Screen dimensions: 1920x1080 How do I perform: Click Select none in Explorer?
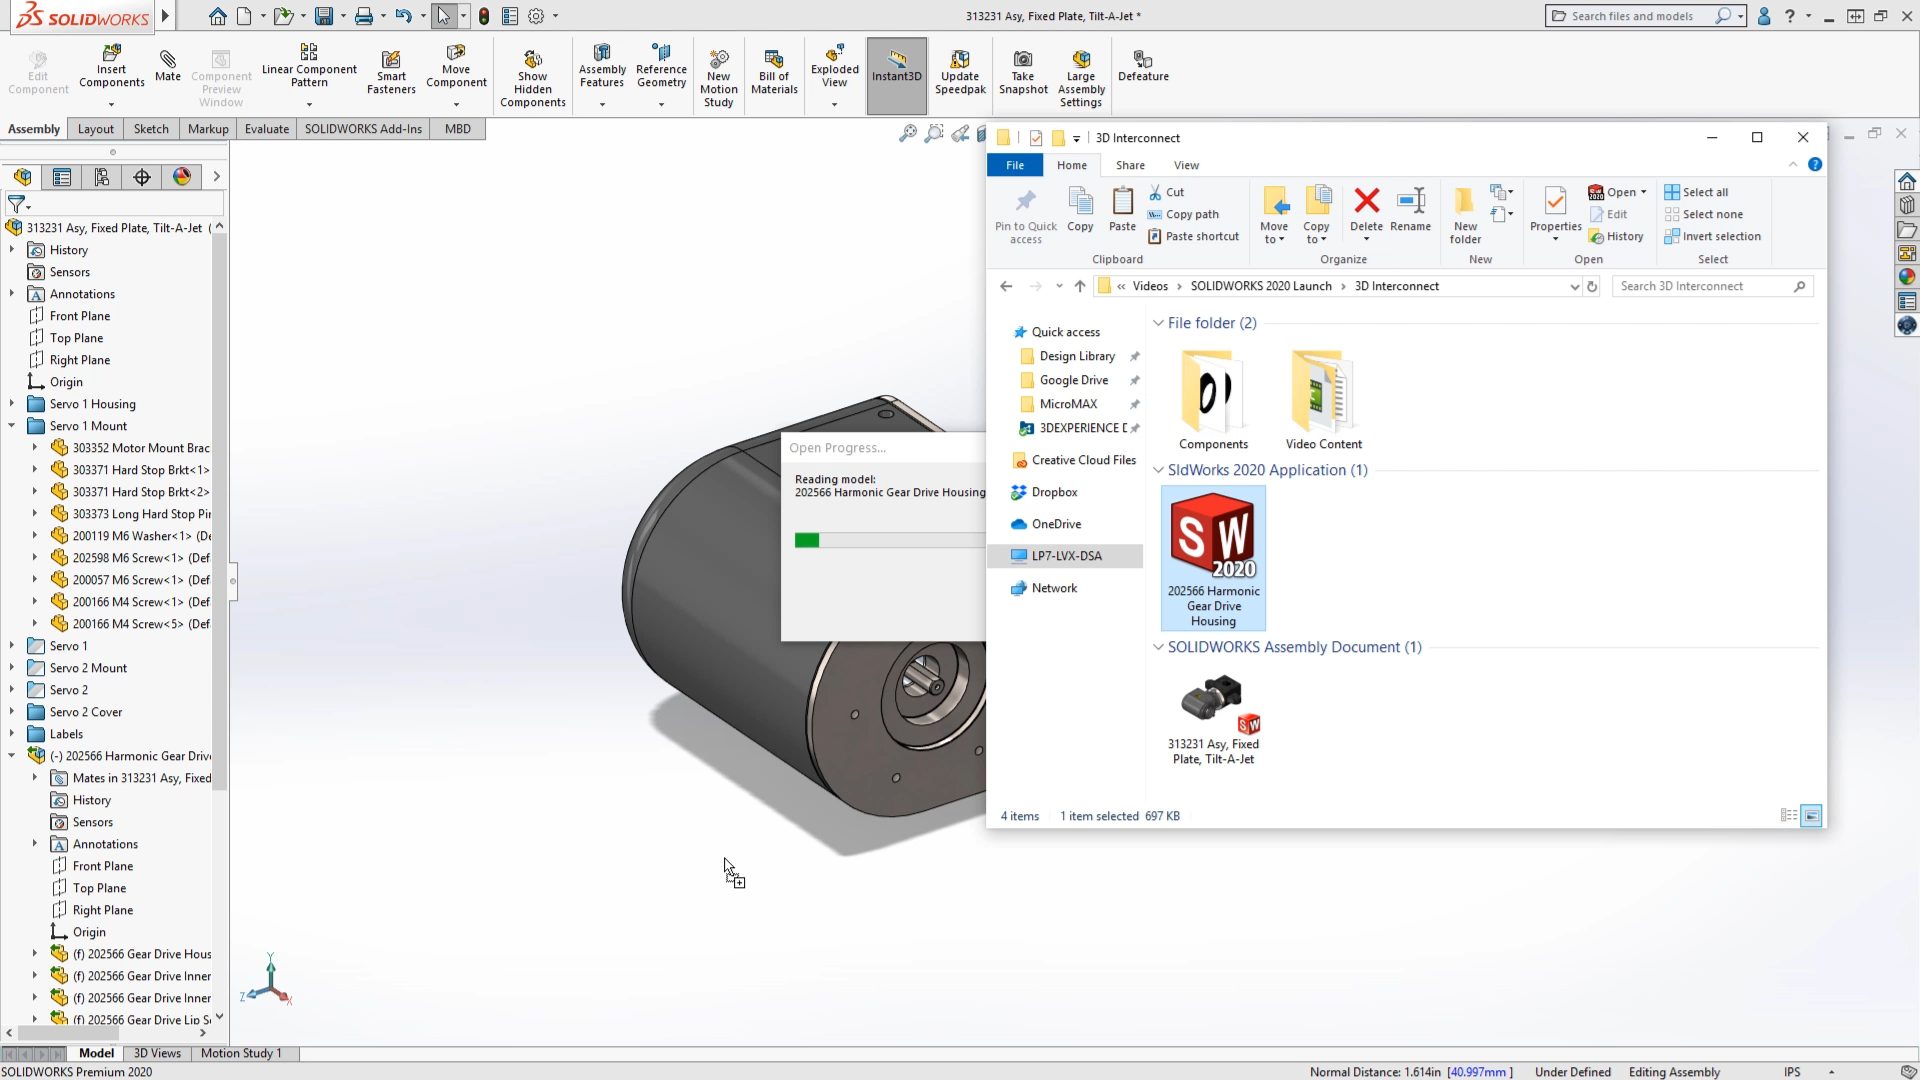pyautogui.click(x=1703, y=214)
